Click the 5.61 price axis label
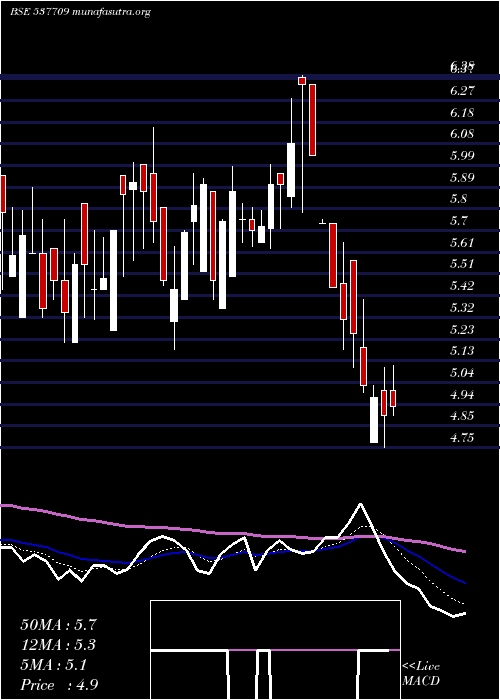Image resolution: width=500 pixels, height=700 pixels. point(462,242)
